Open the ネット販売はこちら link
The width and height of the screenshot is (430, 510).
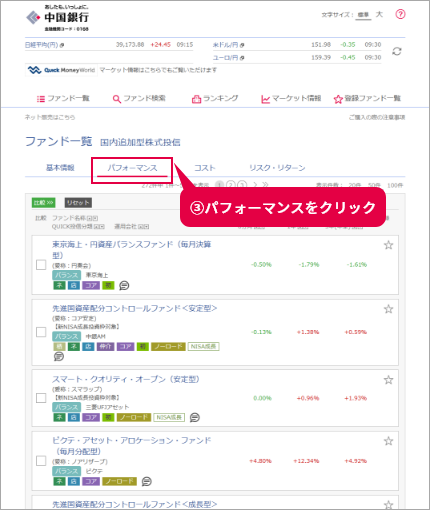click(50, 117)
